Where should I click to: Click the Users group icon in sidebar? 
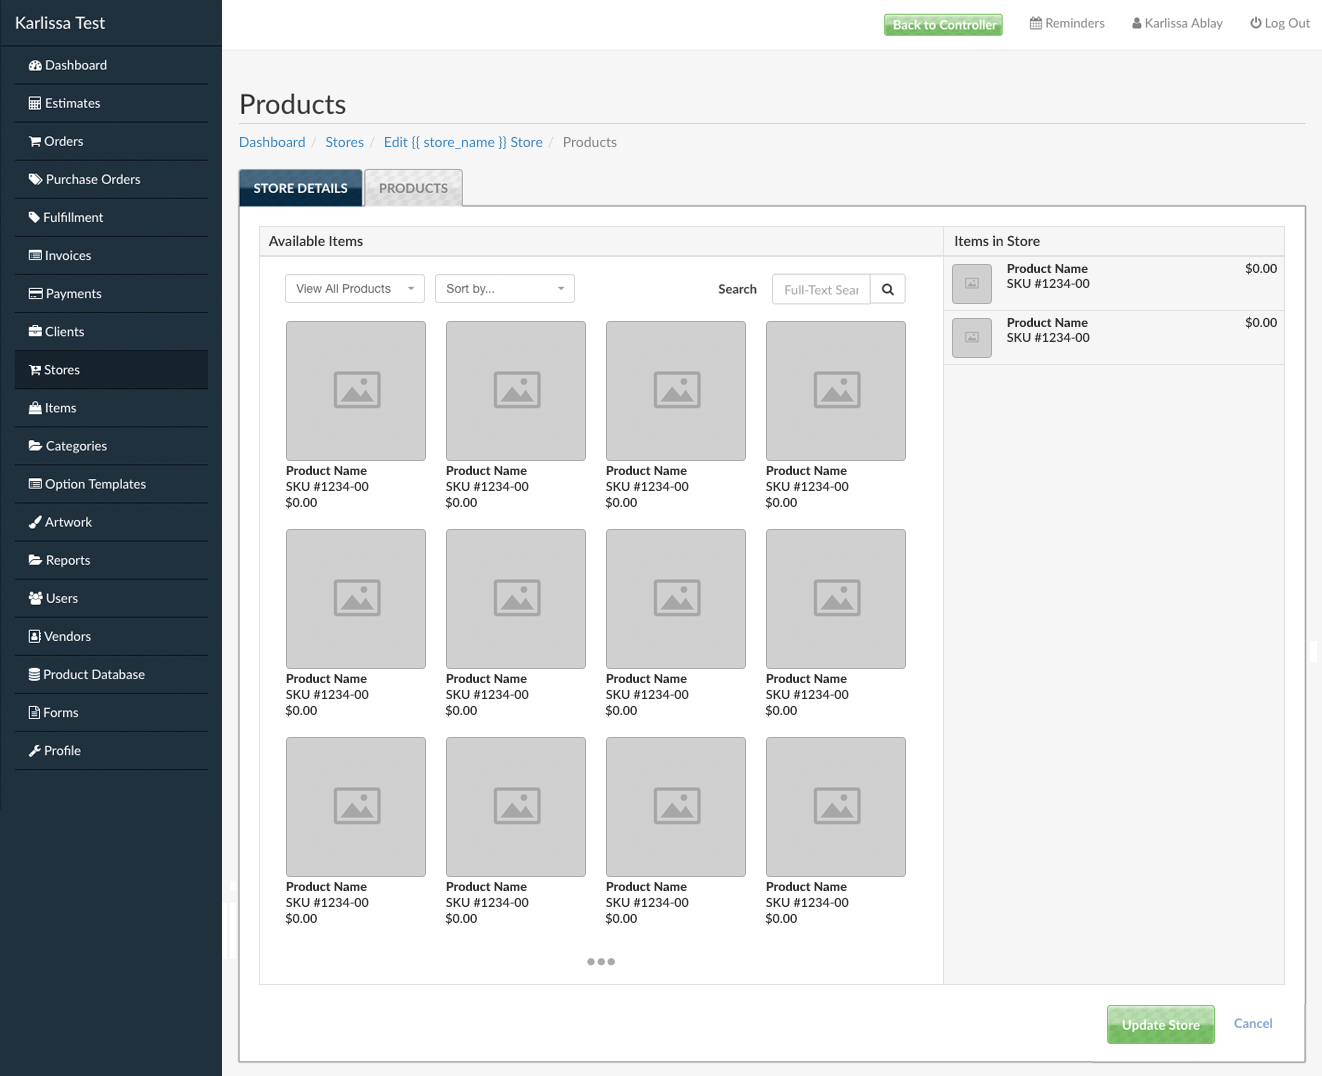(35, 598)
